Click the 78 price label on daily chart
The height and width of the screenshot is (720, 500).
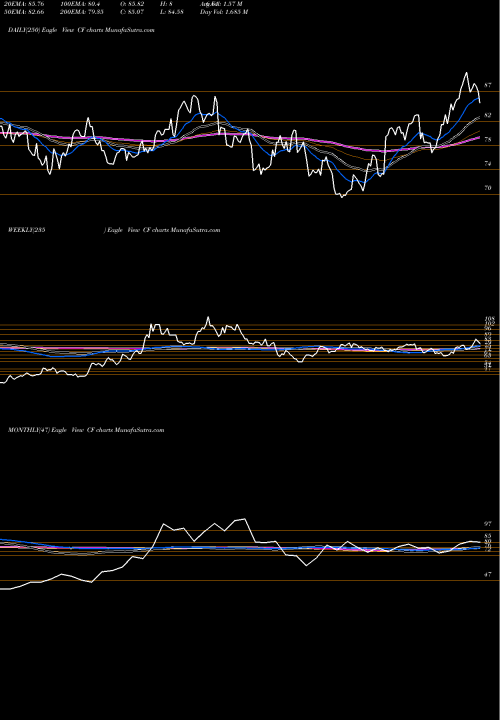(488, 140)
